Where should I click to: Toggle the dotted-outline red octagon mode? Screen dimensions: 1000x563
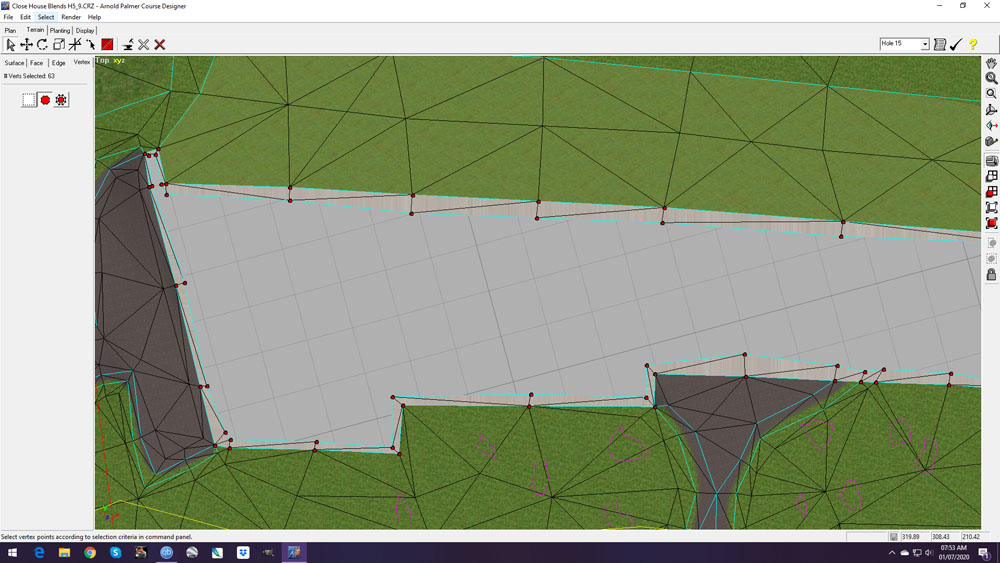click(61, 100)
